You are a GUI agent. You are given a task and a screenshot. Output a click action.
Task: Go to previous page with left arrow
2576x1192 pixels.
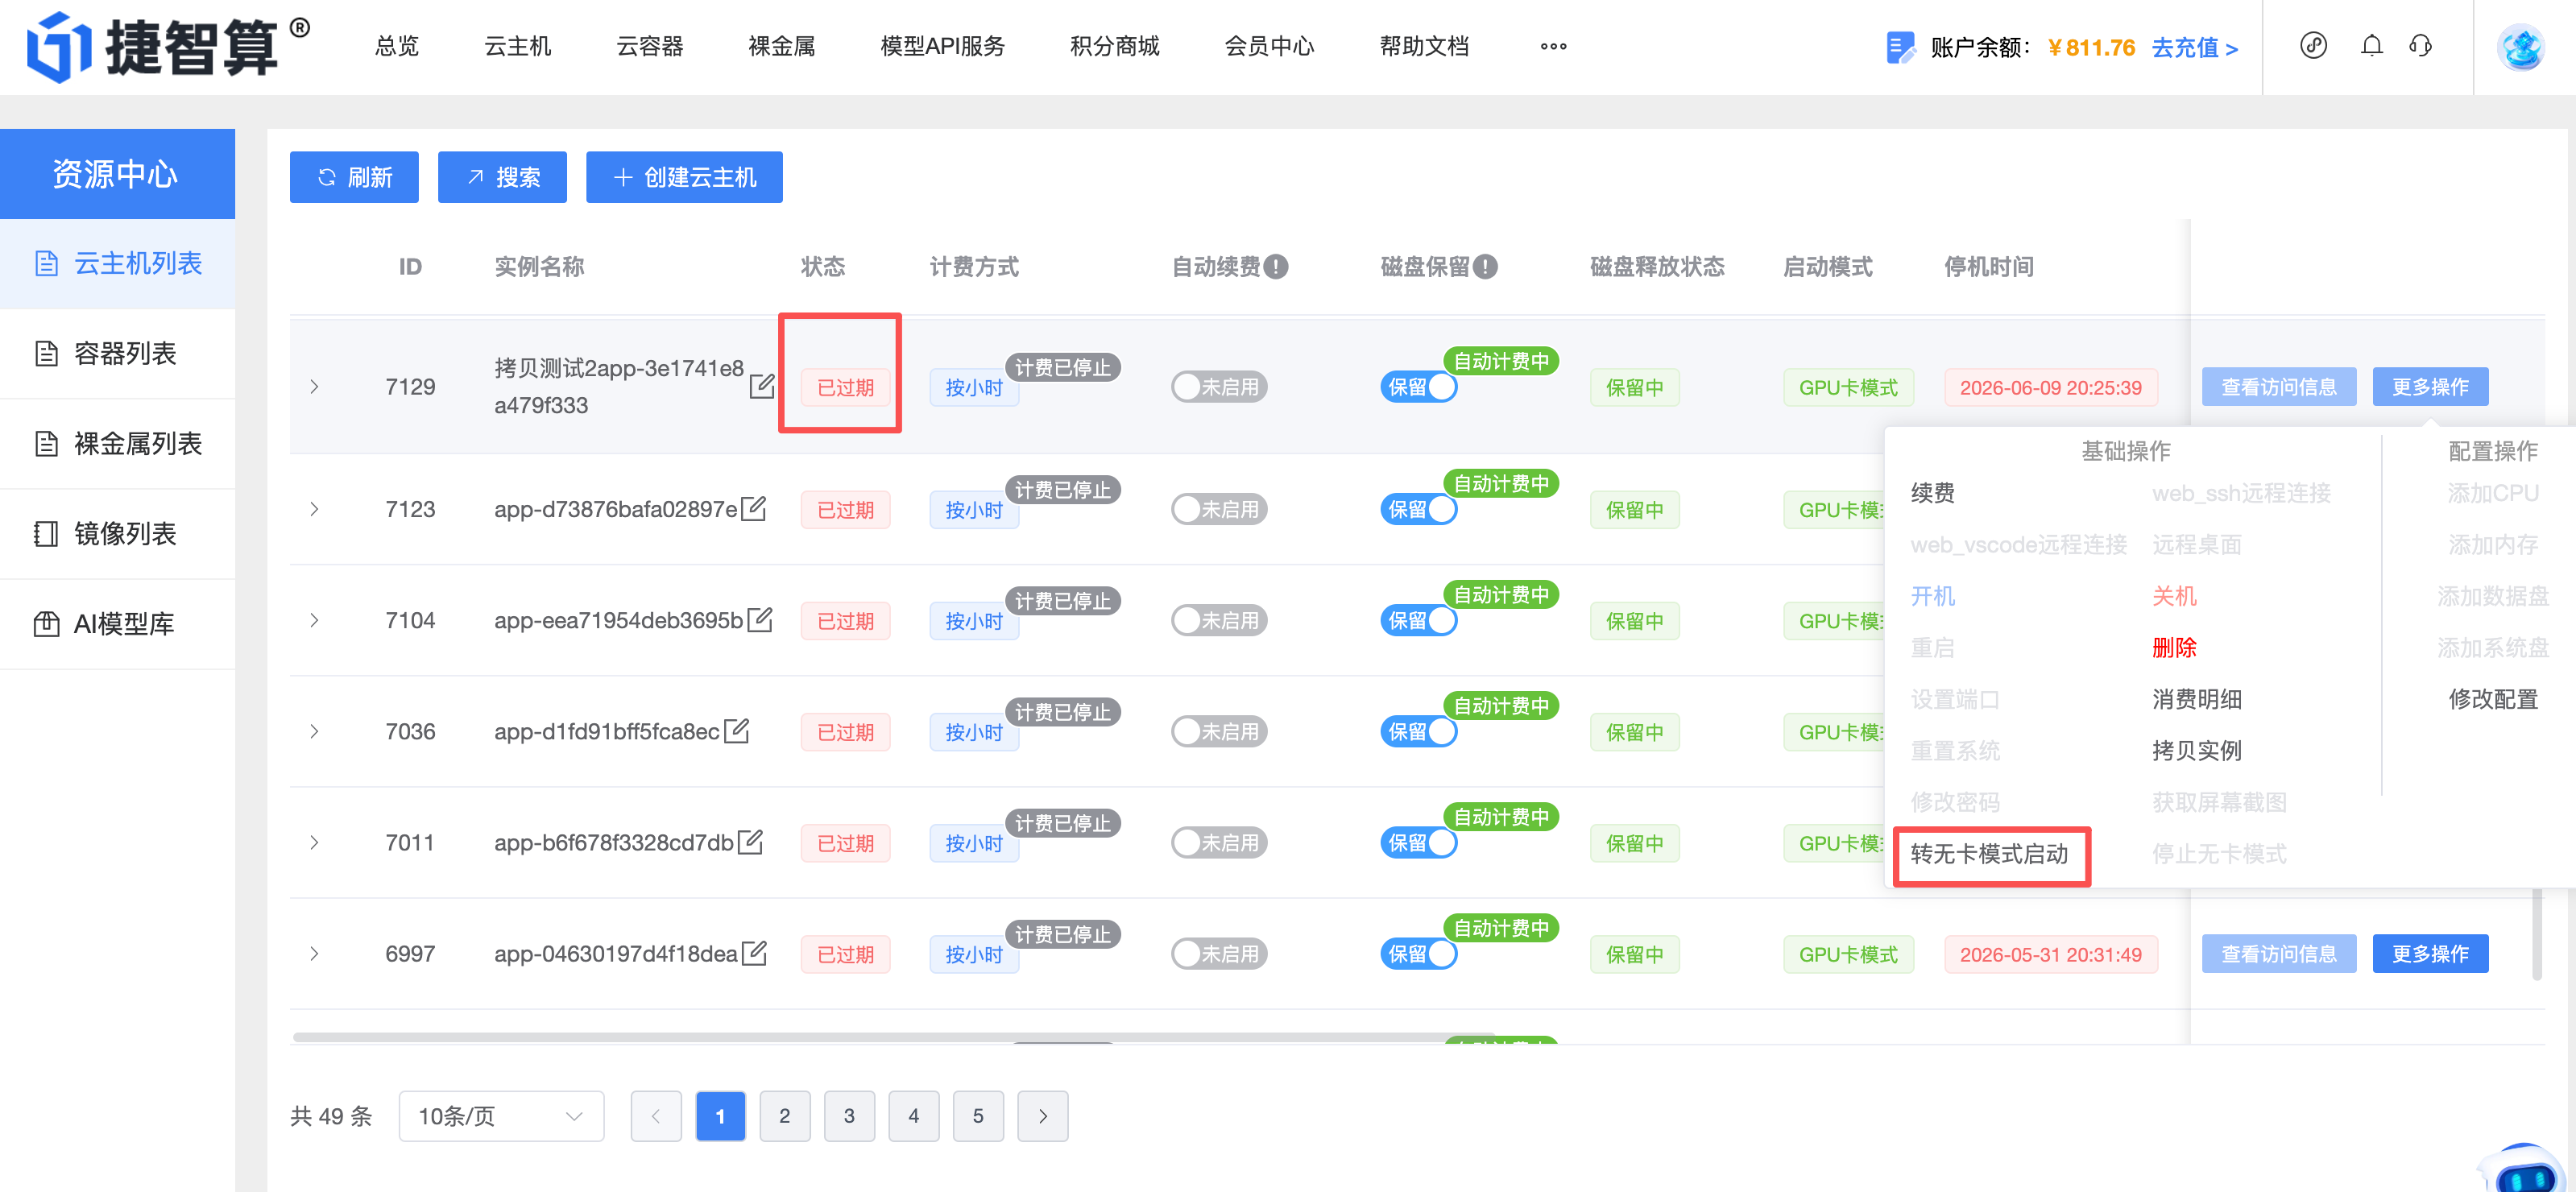(x=656, y=1115)
